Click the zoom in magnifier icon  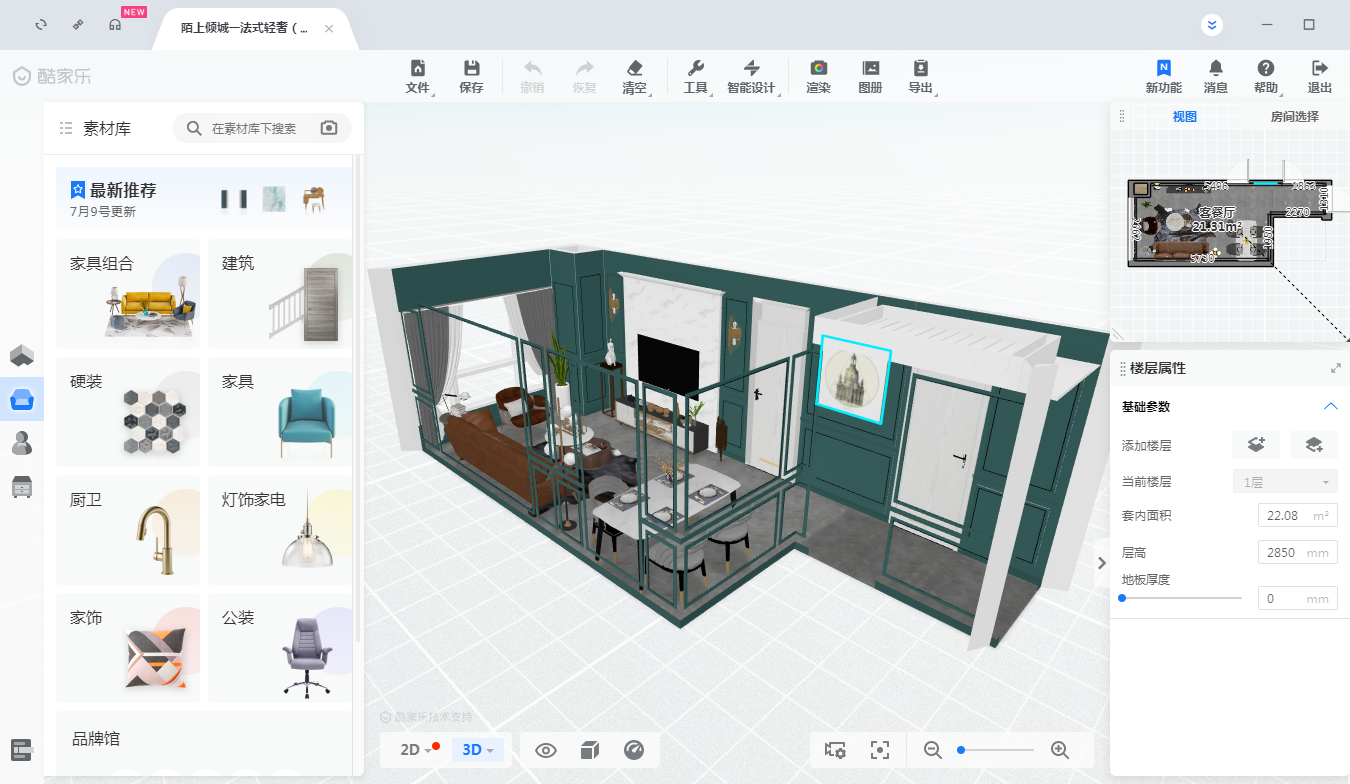pyautogui.click(x=1060, y=750)
